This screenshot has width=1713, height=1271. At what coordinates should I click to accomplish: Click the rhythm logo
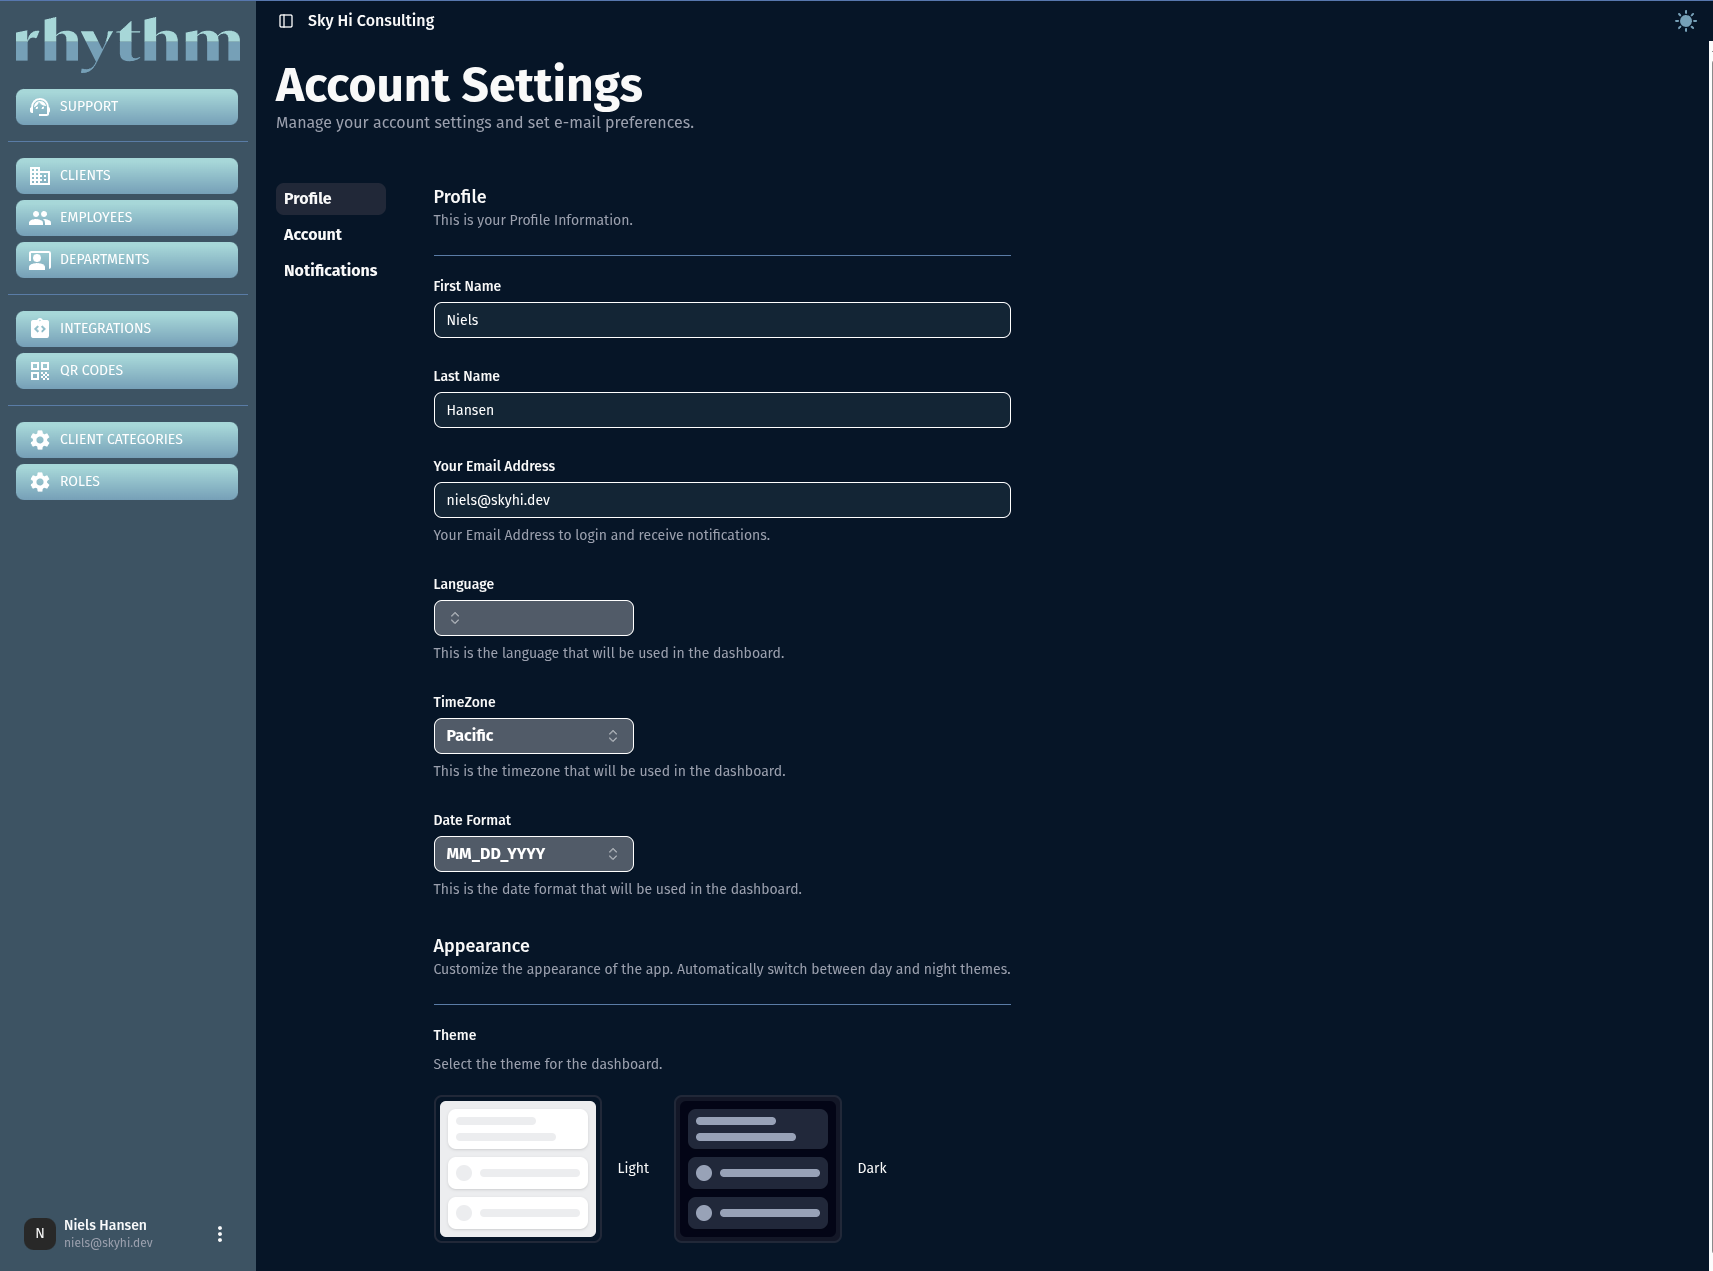click(x=127, y=42)
